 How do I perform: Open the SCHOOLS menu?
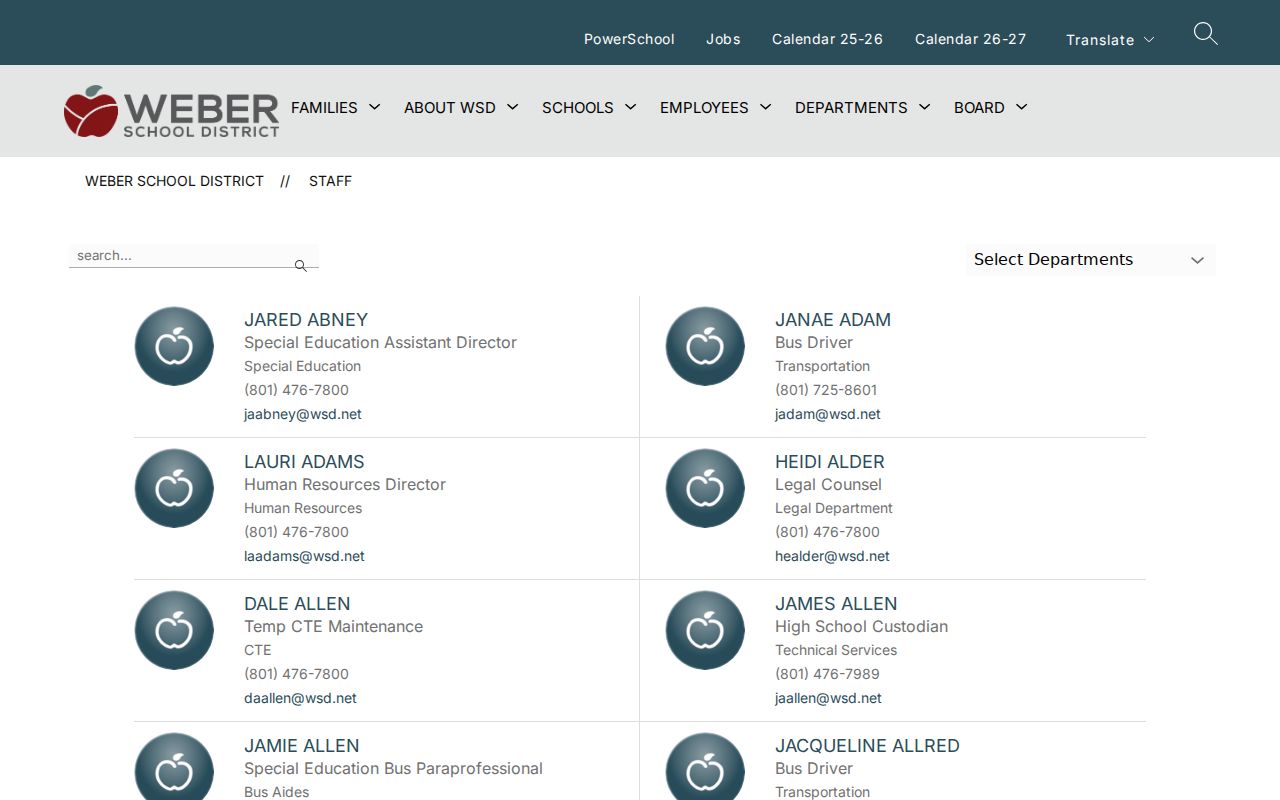pos(578,108)
